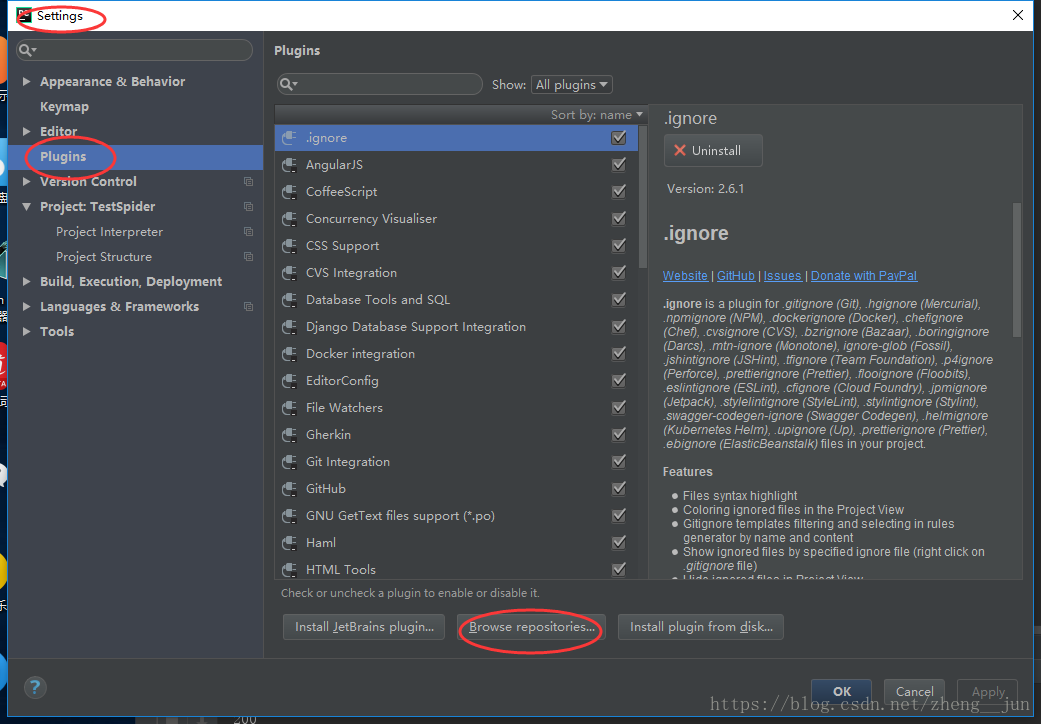Click project-level copy icon beside Version Control

pyautogui.click(x=248, y=181)
